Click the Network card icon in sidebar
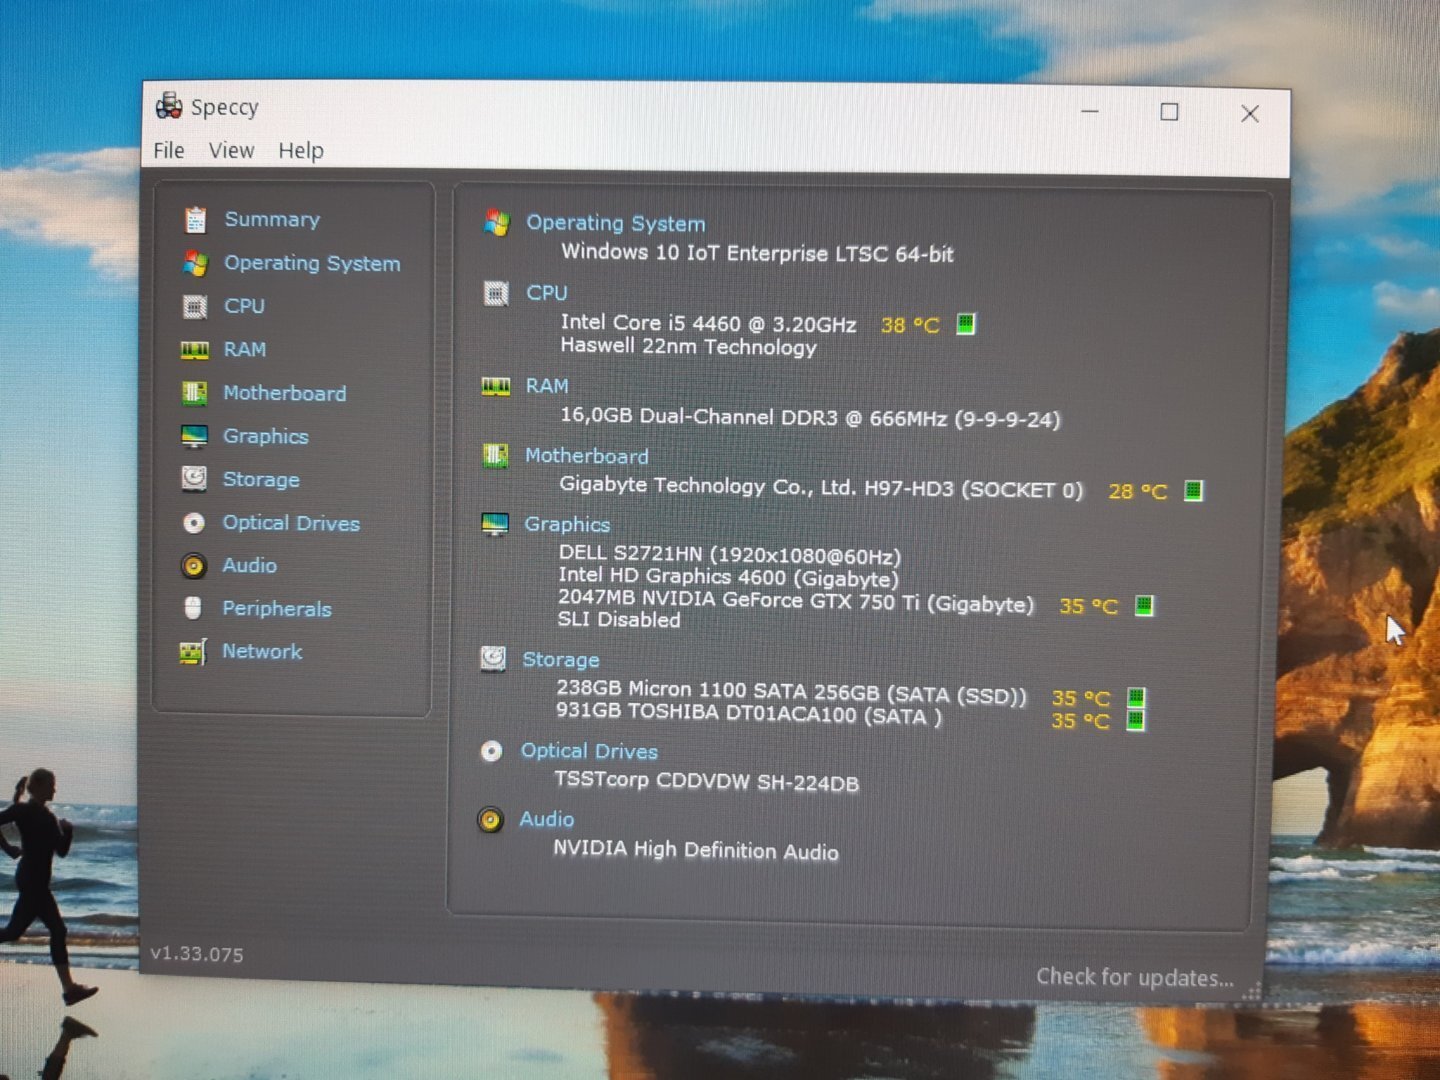The image size is (1440, 1080). [x=193, y=652]
